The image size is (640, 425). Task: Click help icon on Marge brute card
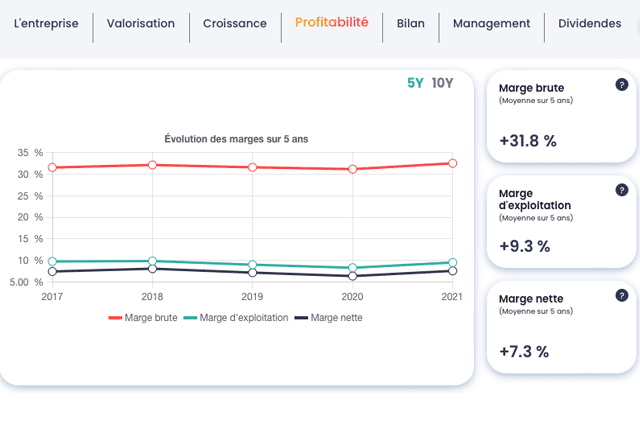[x=622, y=85]
